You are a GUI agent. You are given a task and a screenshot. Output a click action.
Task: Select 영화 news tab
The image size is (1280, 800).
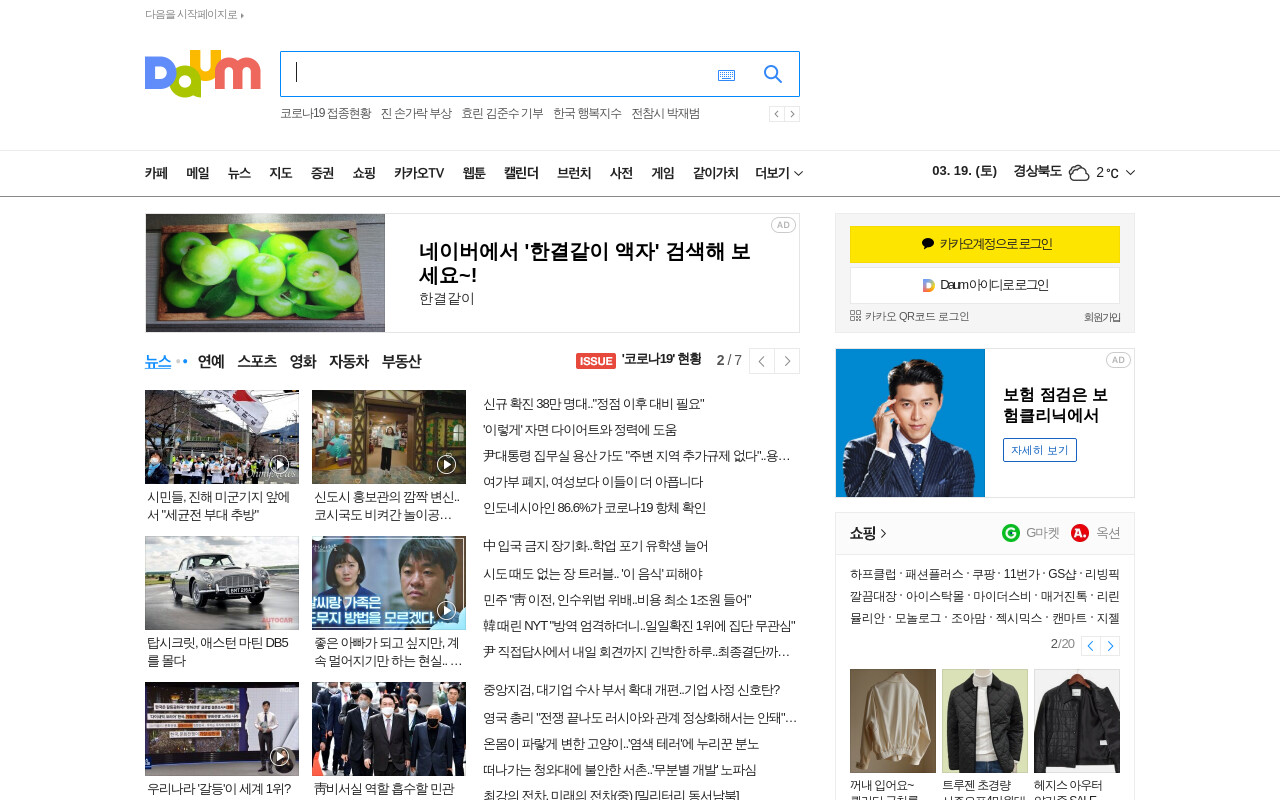(x=303, y=361)
